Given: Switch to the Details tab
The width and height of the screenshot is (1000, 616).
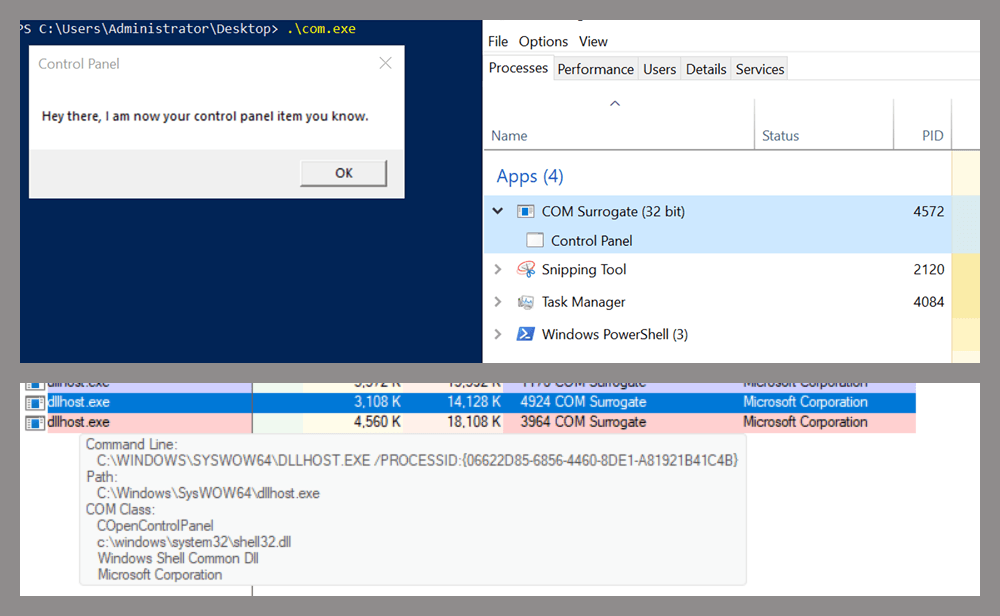Looking at the screenshot, I should point(706,69).
